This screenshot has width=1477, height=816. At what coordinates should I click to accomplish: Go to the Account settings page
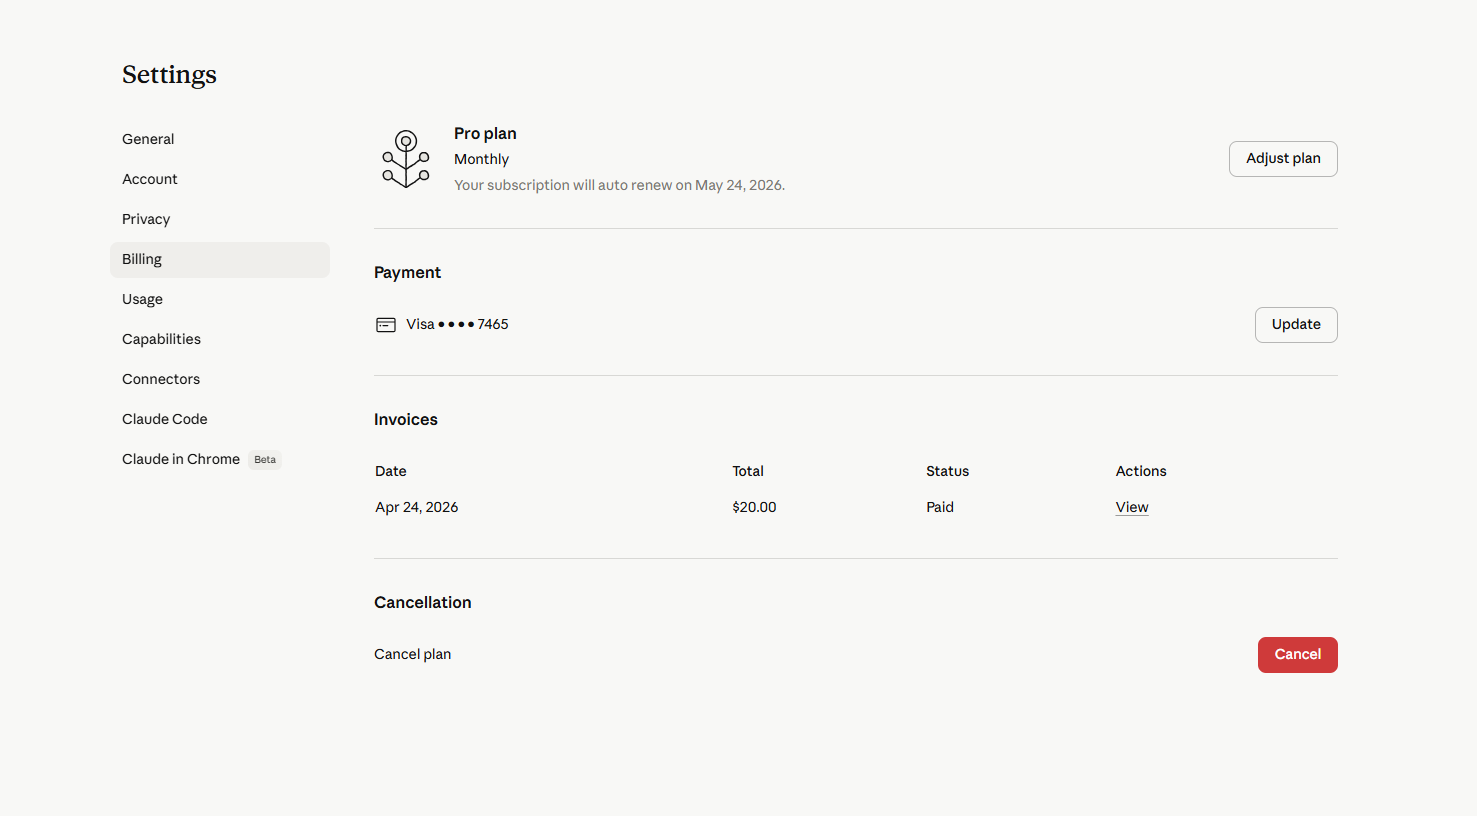[x=150, y=179]
